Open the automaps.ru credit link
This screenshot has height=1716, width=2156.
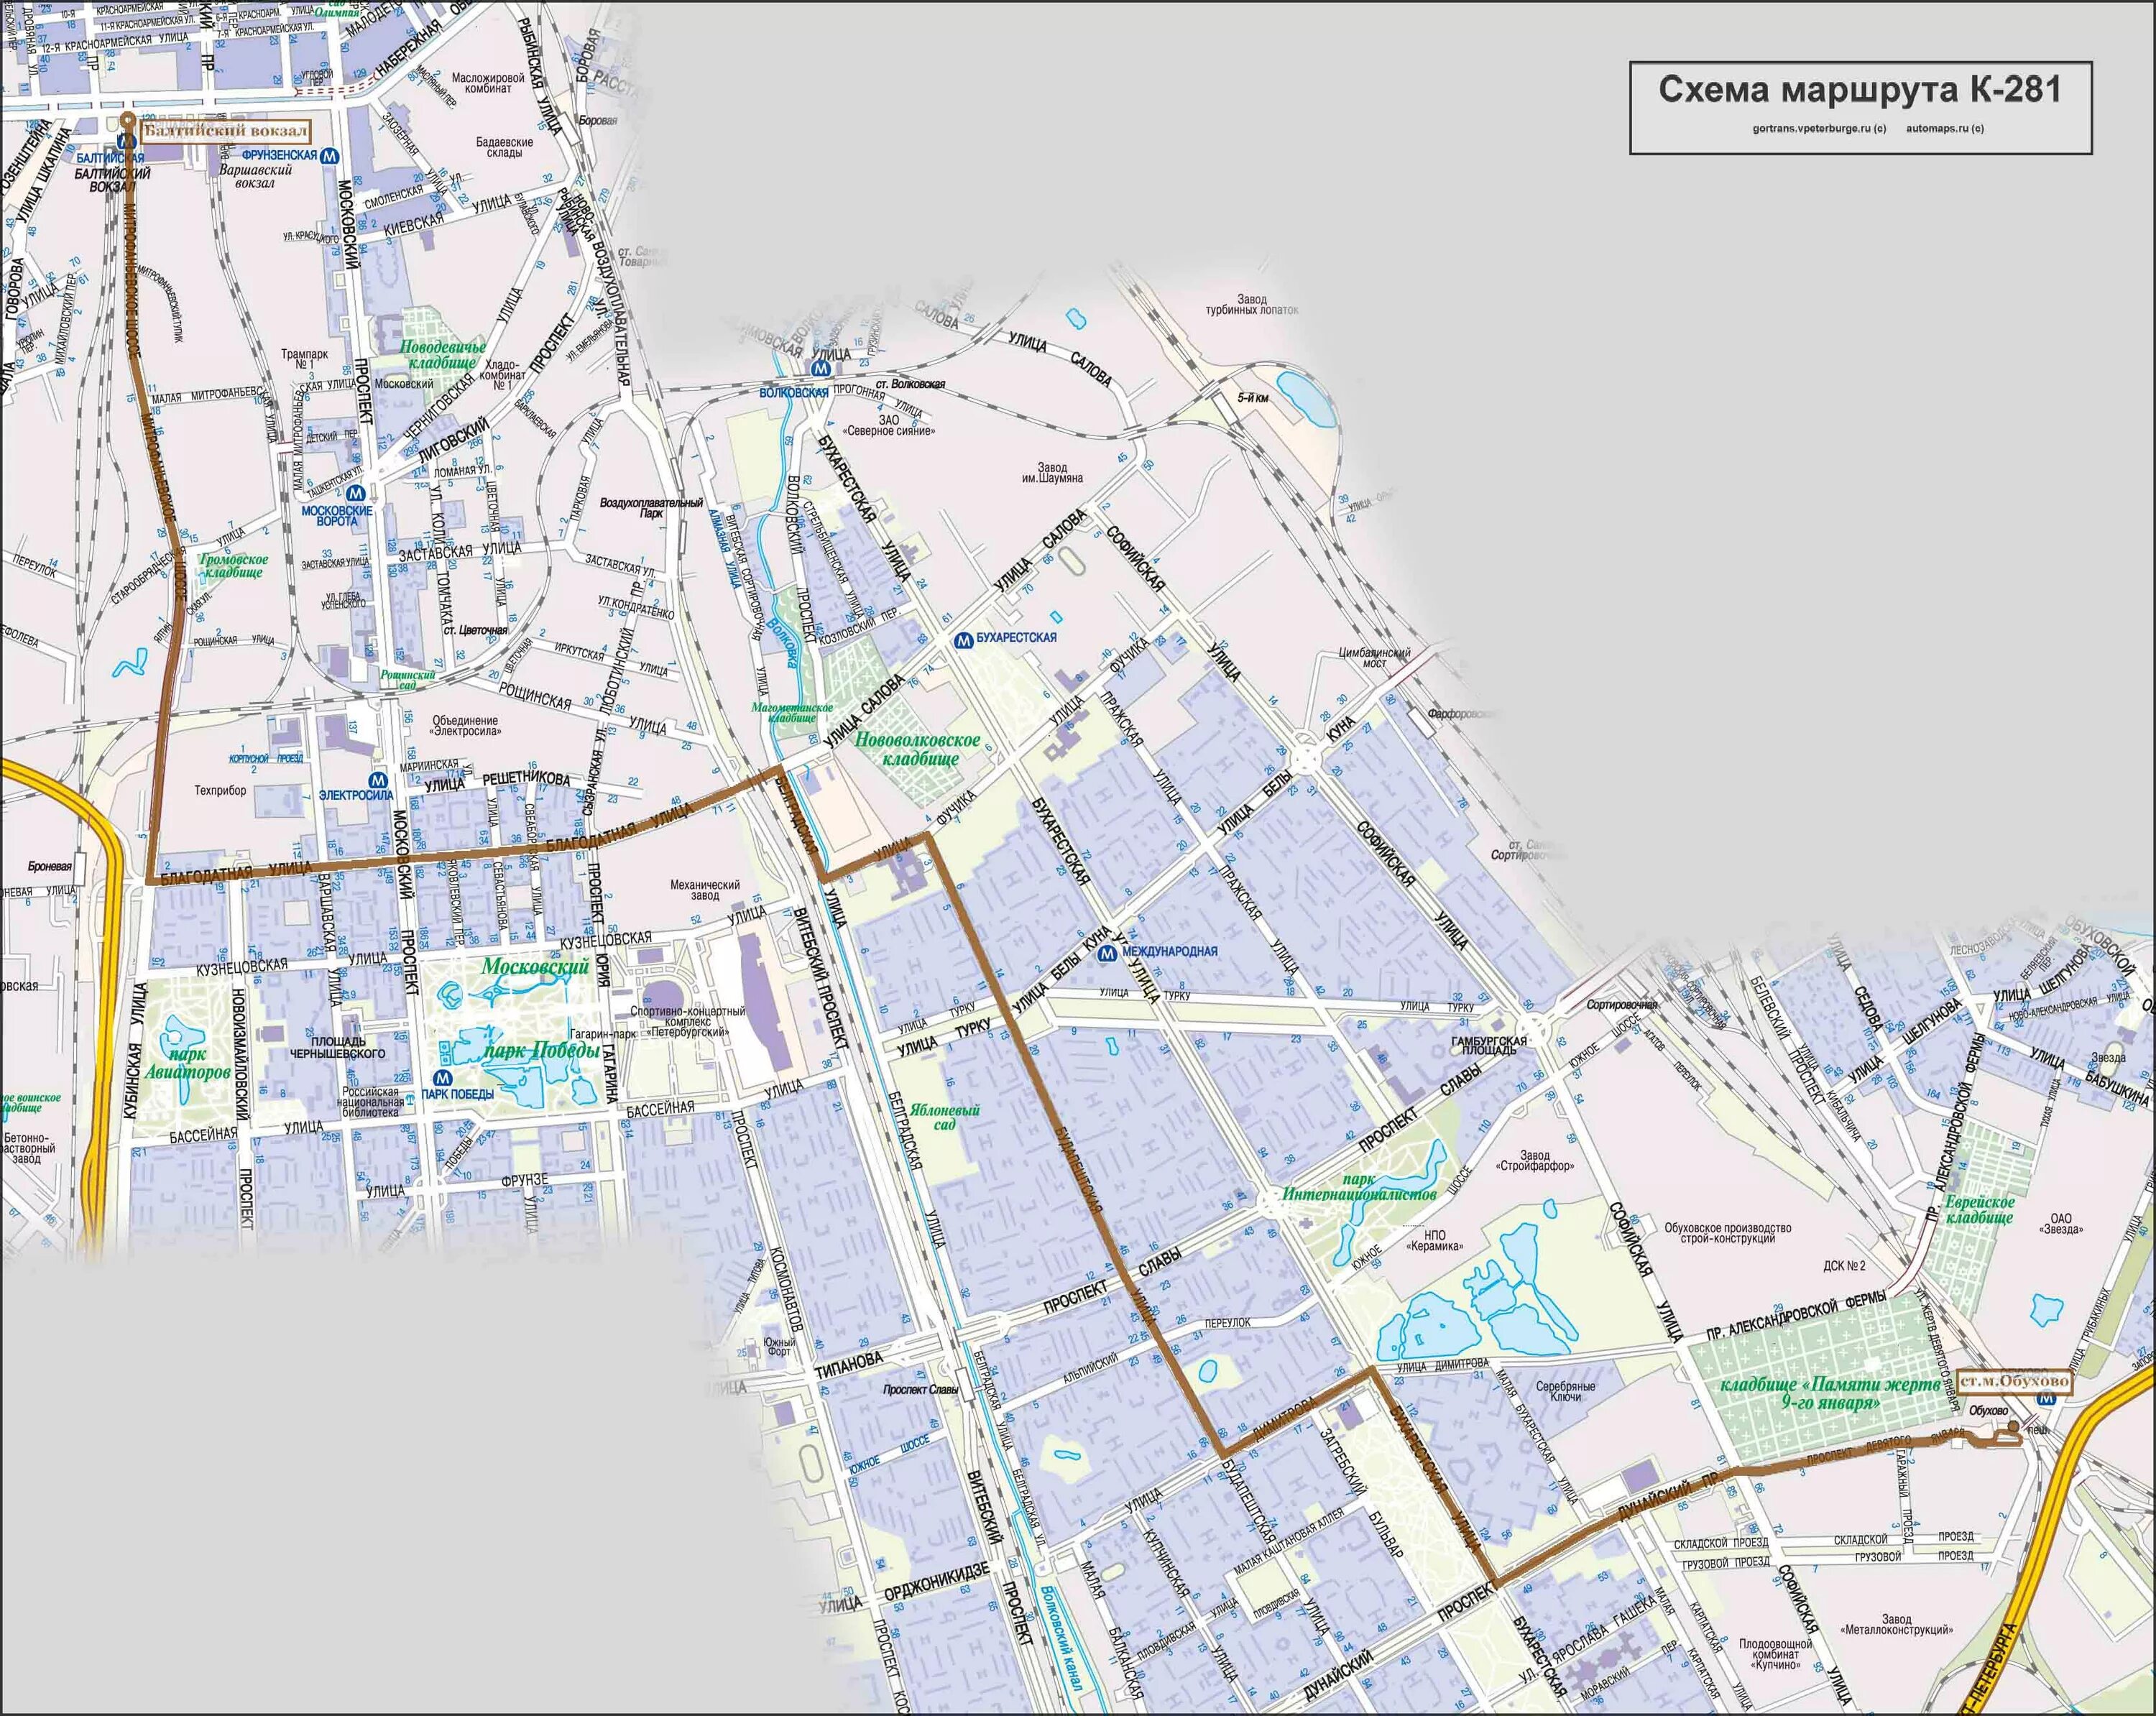(1945, 128)
